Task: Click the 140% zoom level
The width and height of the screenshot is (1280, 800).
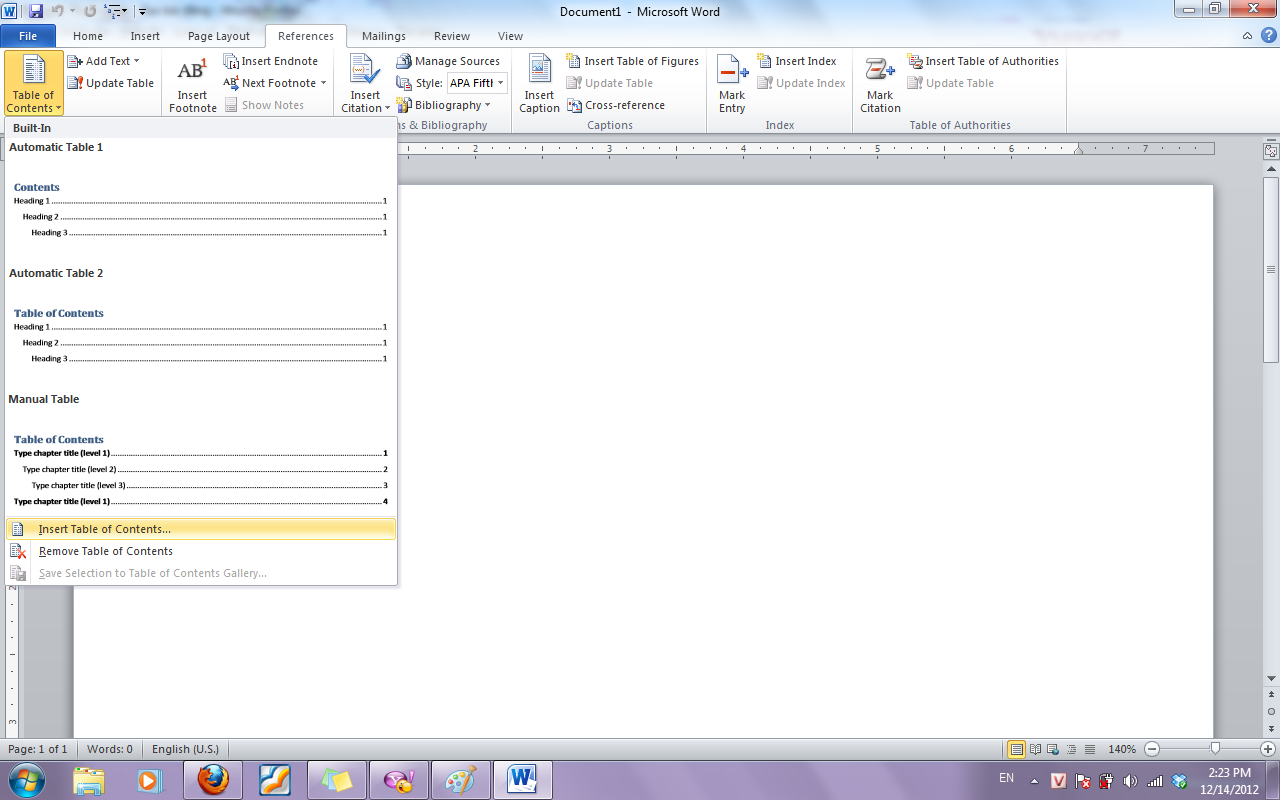Action: click(1122, 749)
